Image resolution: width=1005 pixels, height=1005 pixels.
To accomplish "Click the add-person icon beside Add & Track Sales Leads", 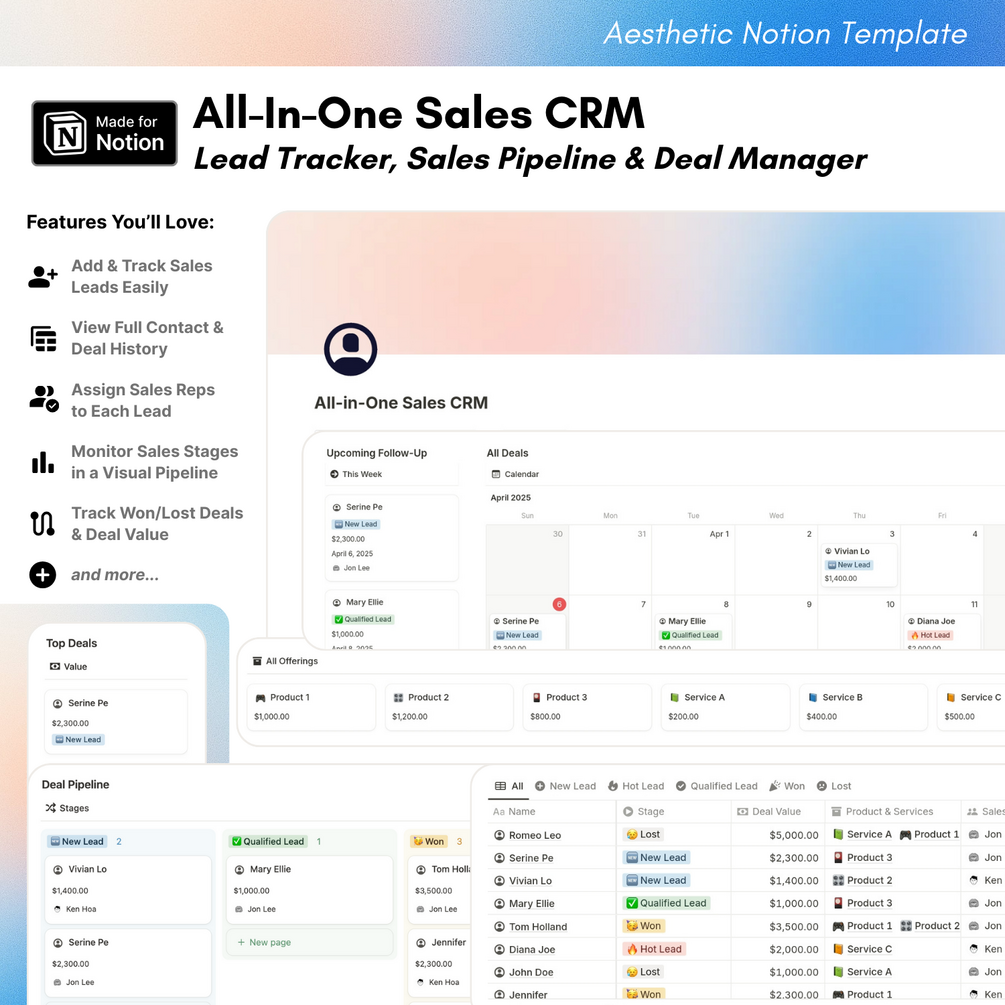I will pyautogui.click(x=43, y=276).
